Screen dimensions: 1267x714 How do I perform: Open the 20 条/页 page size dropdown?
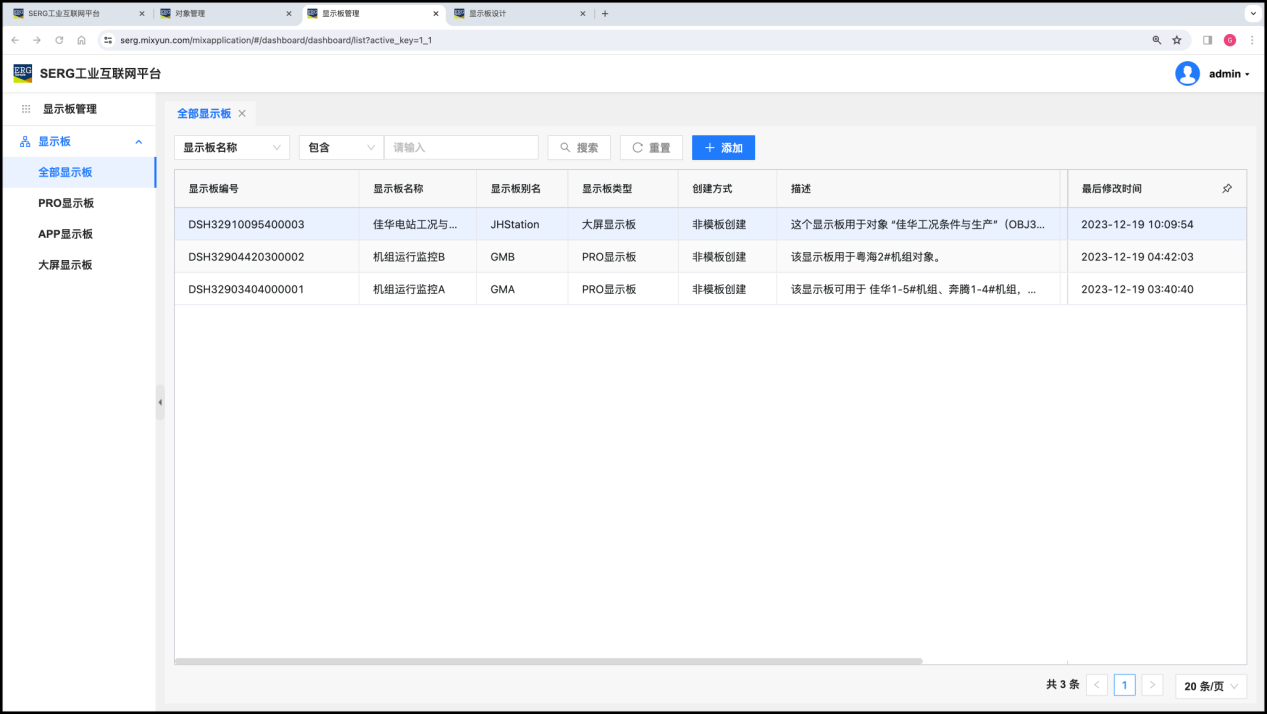pyautogui.click(x=1211, y=686)
